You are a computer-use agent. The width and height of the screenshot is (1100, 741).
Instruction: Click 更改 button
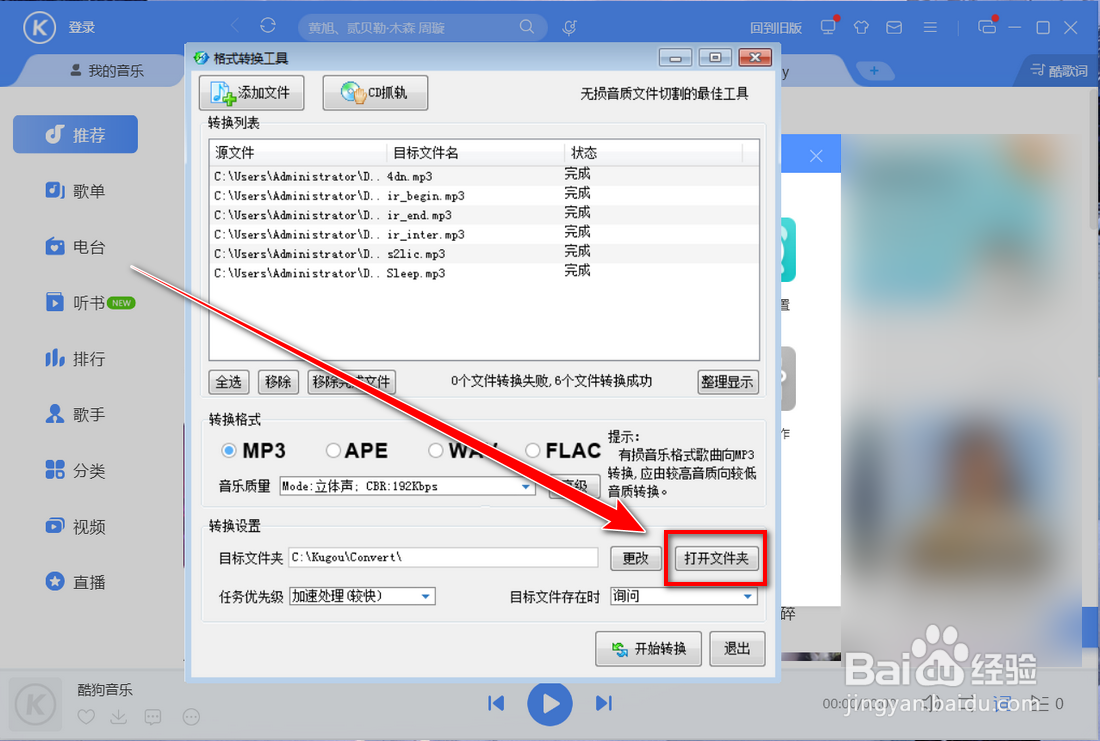[x=636, y=558]
